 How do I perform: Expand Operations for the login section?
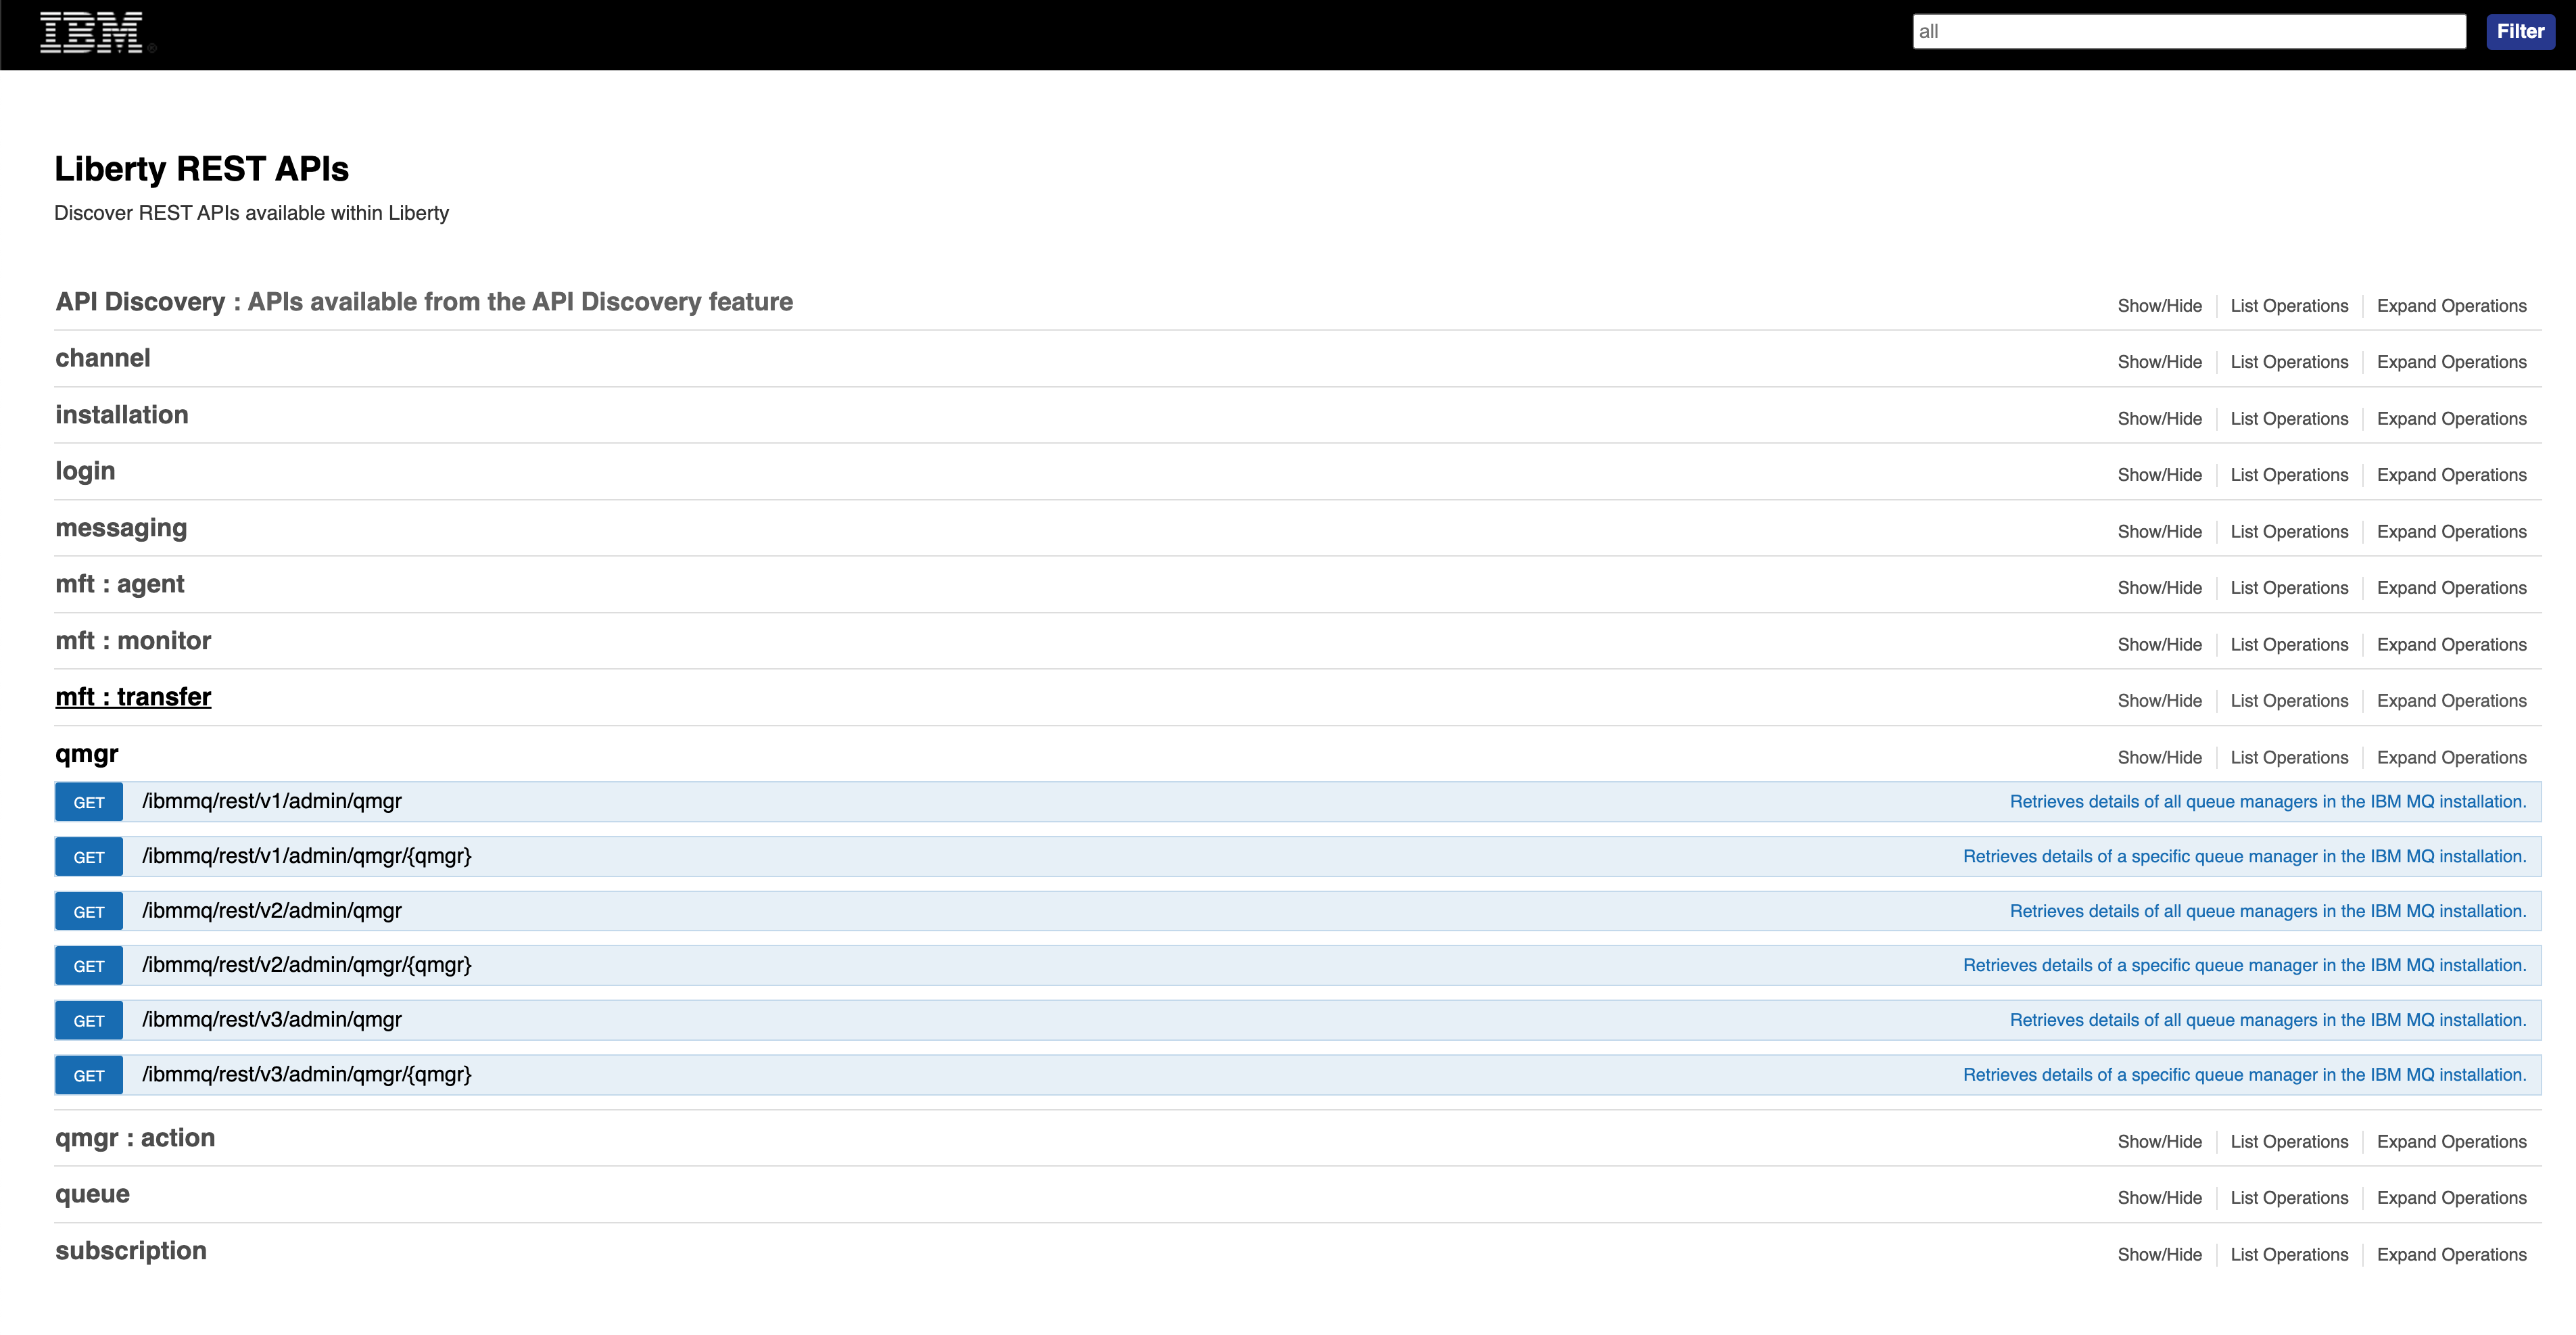2451,474
